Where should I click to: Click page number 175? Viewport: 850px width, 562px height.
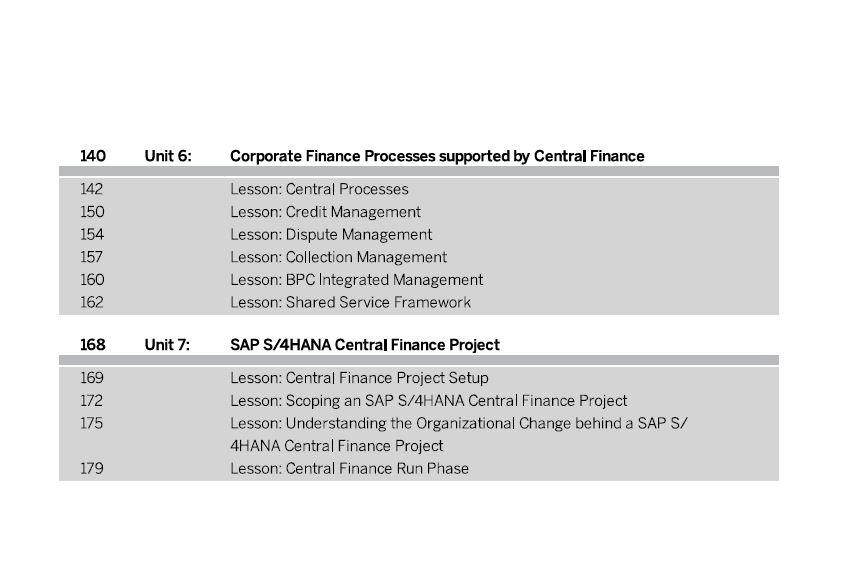tap(91, 423)
